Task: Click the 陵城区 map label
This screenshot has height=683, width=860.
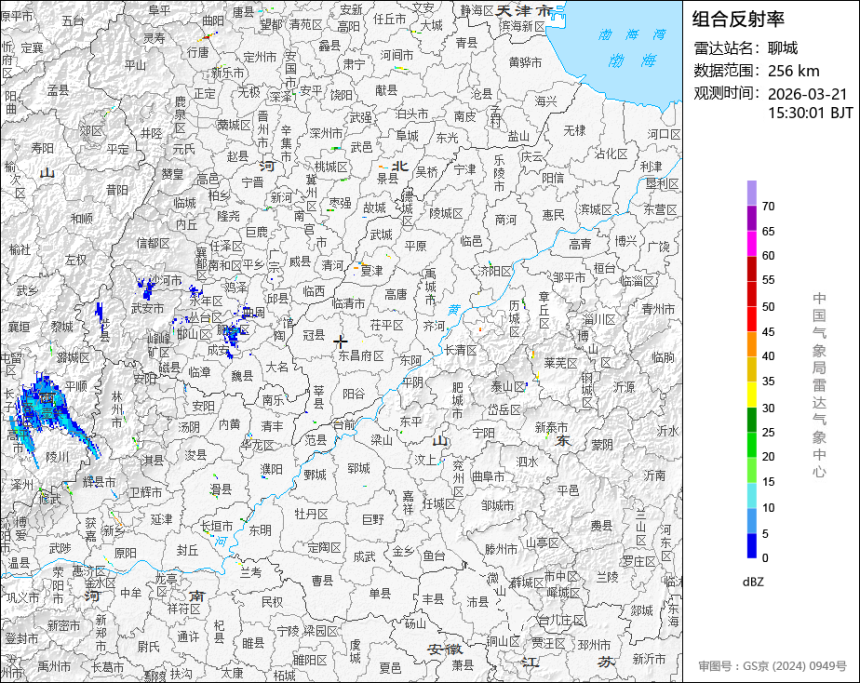Action: pos(446,213)
